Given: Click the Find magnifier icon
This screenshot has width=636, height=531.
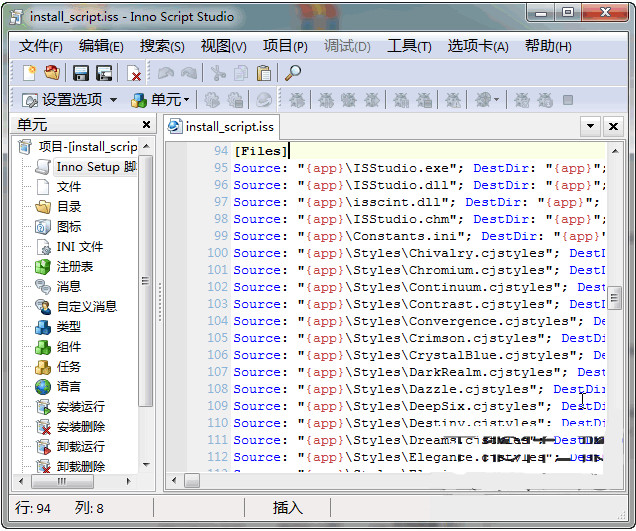Looking at the screenshot, I should (293, 73).
